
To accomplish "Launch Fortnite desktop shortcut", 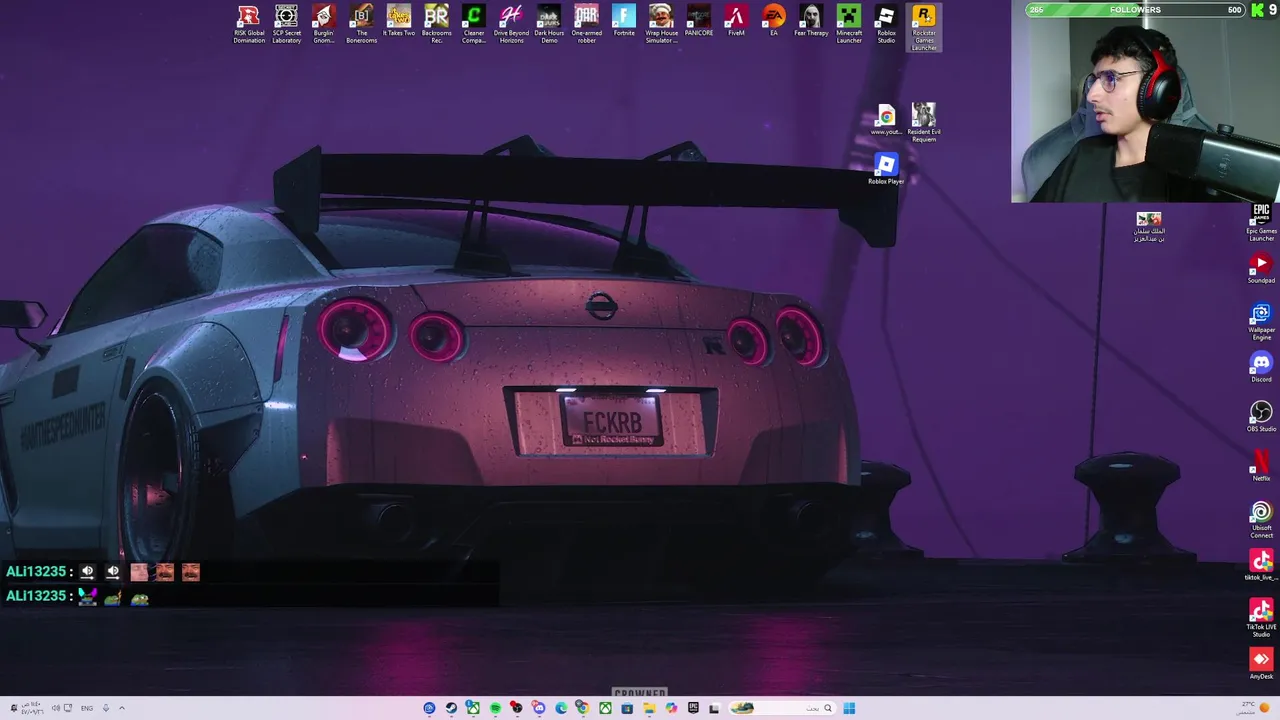I will tap(624, 21).
